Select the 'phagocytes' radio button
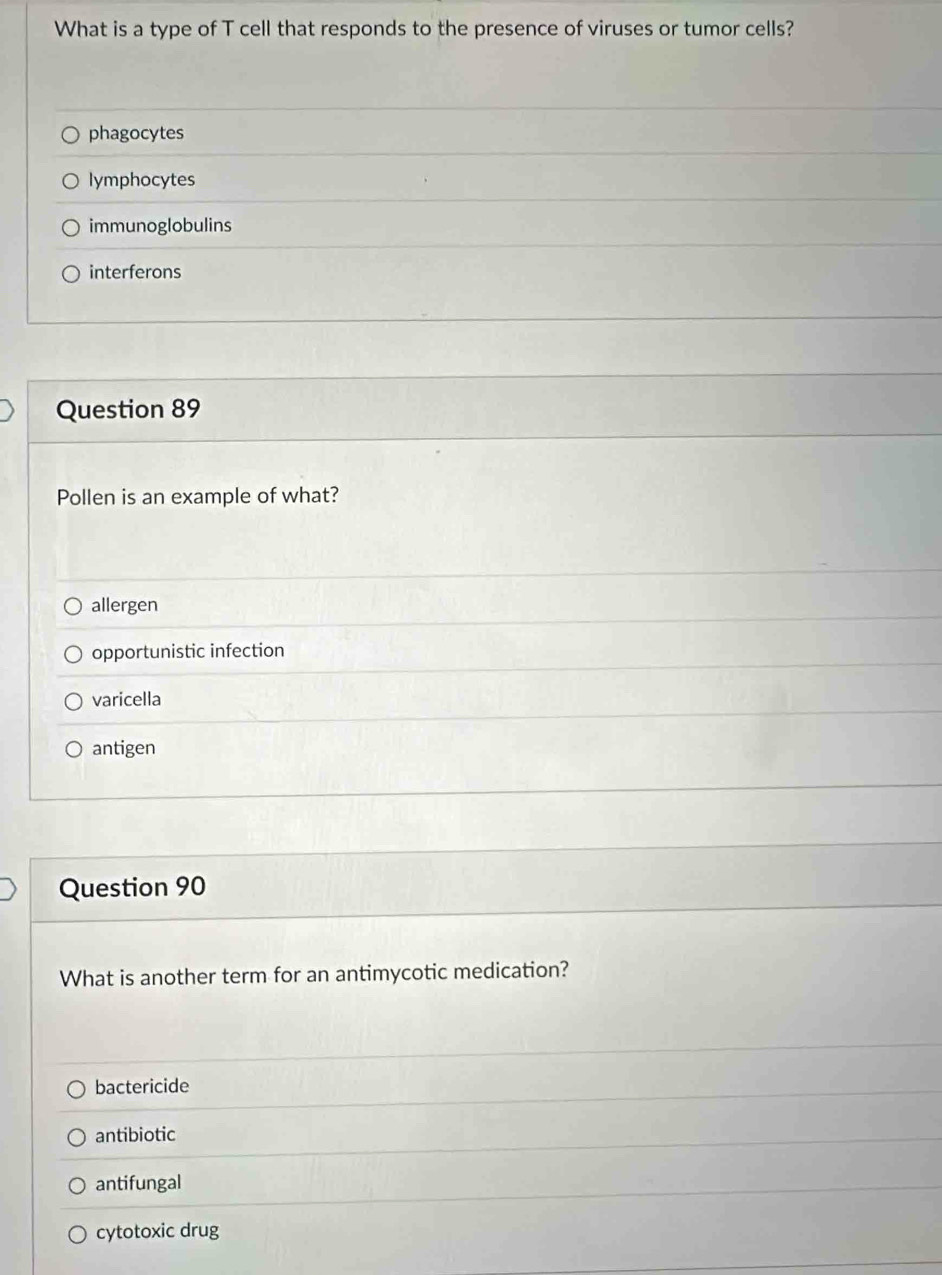Screen dimensions: 942x1275 [71, 134]
